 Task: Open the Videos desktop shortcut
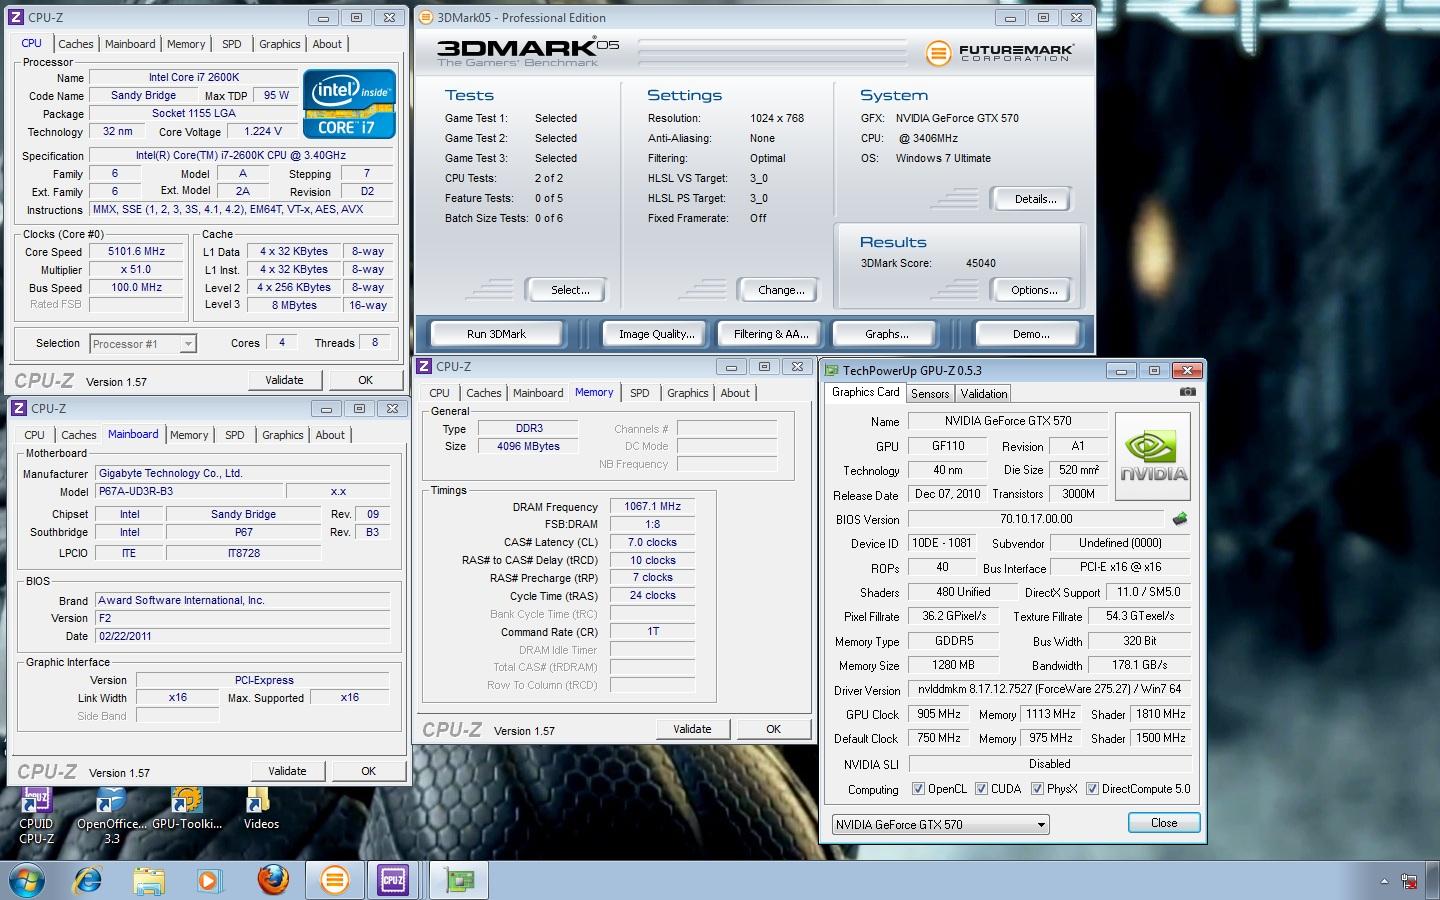click(260, 810)
